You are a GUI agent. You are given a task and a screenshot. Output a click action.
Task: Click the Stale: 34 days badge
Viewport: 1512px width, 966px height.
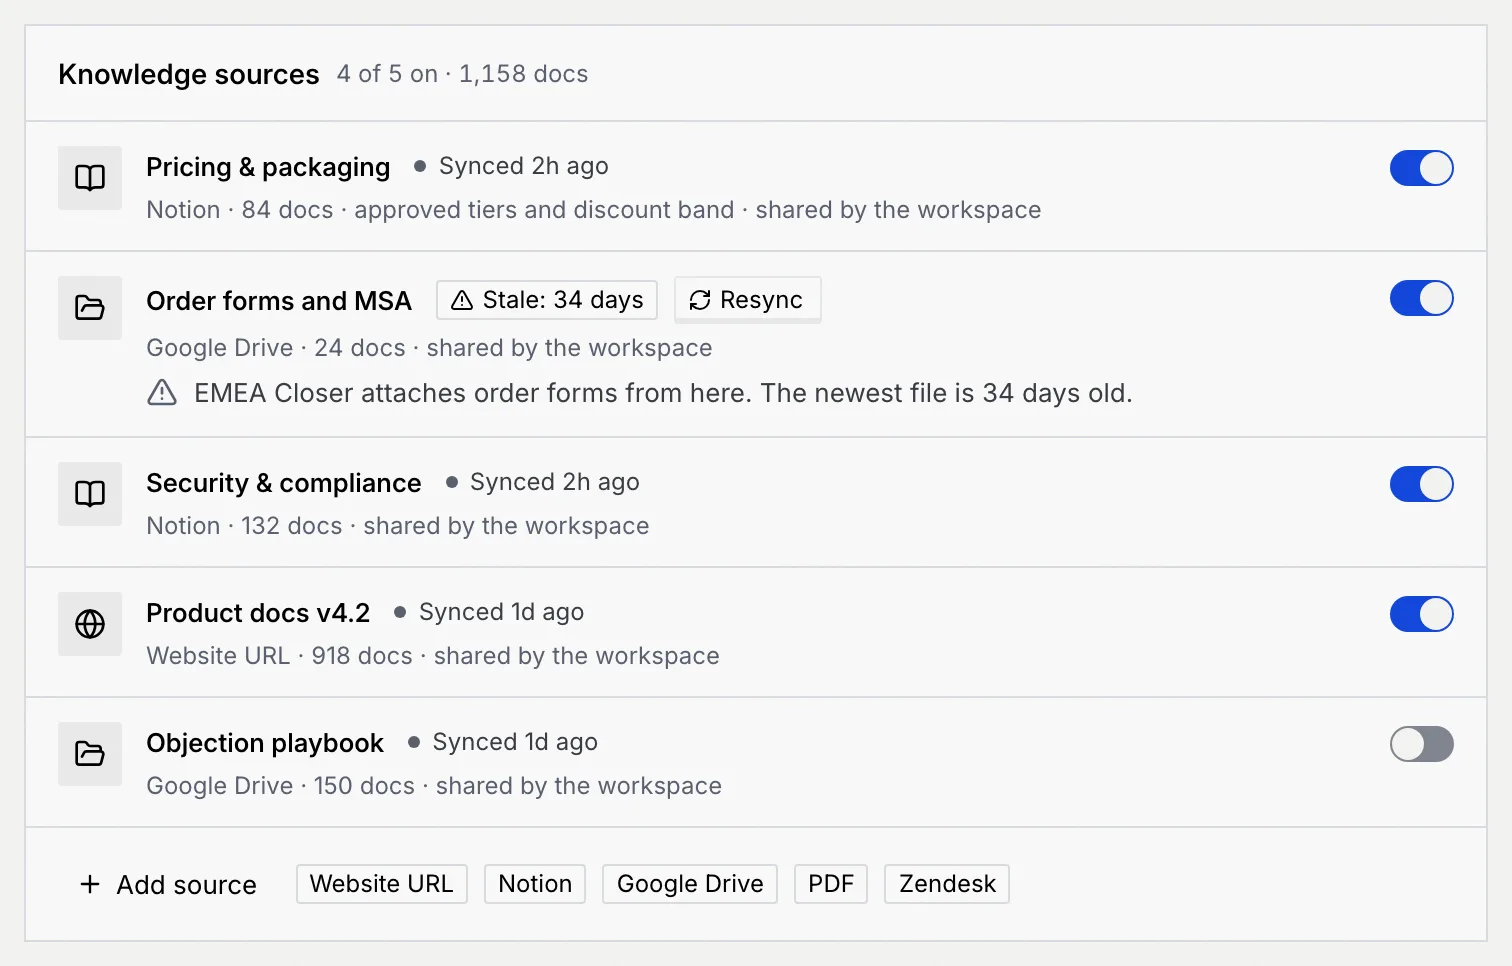click(547, 300)
